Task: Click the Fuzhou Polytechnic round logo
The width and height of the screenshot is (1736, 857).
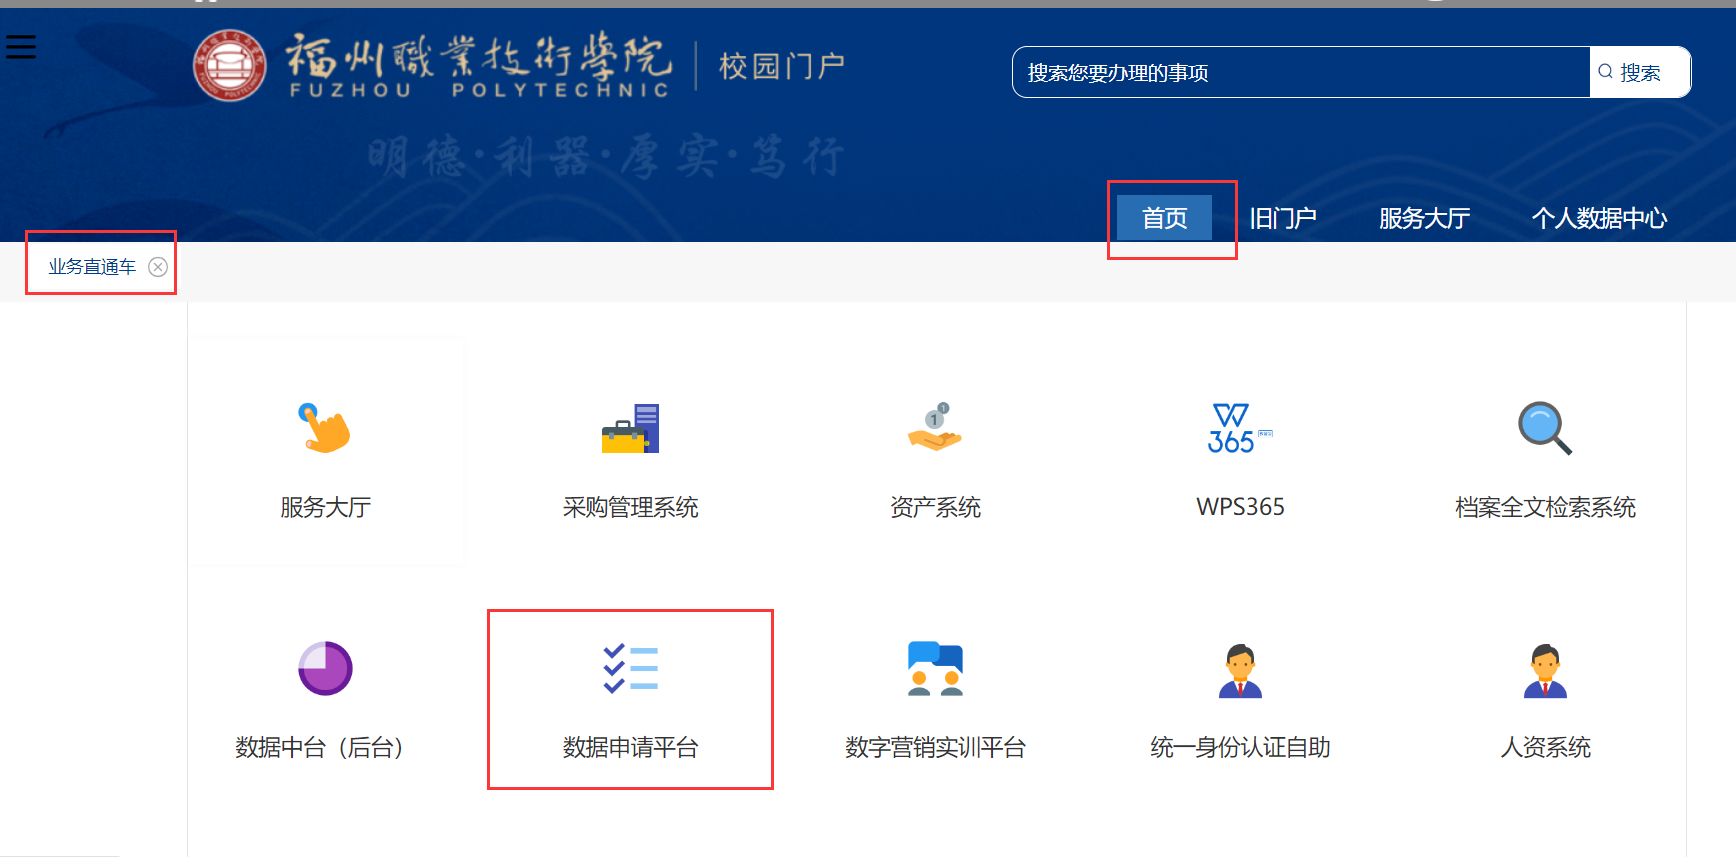Action: [230, 65]
